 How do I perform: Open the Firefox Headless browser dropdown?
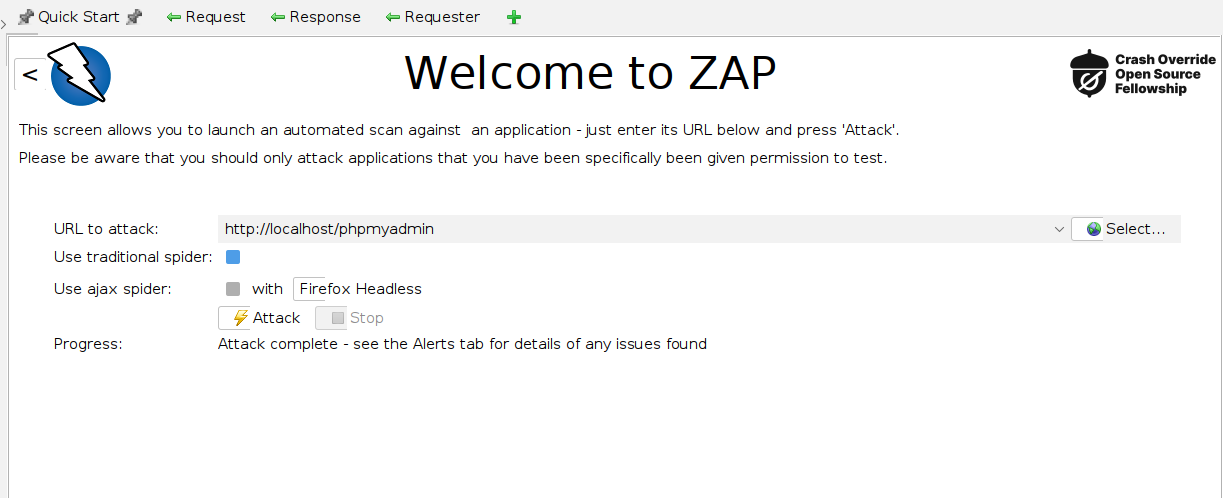pos(359,289)
